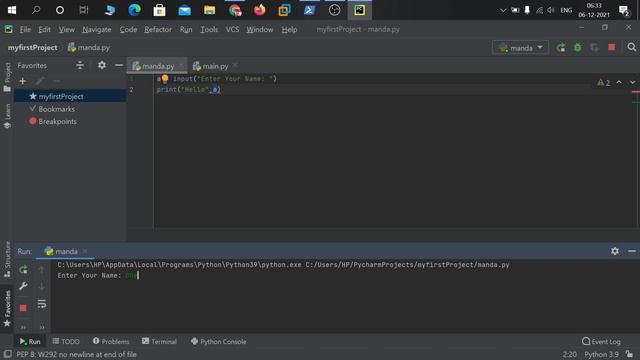Stop the running program from the top toolbar
This screenshot has height=360, width=640.
click(x=611, y=48)
